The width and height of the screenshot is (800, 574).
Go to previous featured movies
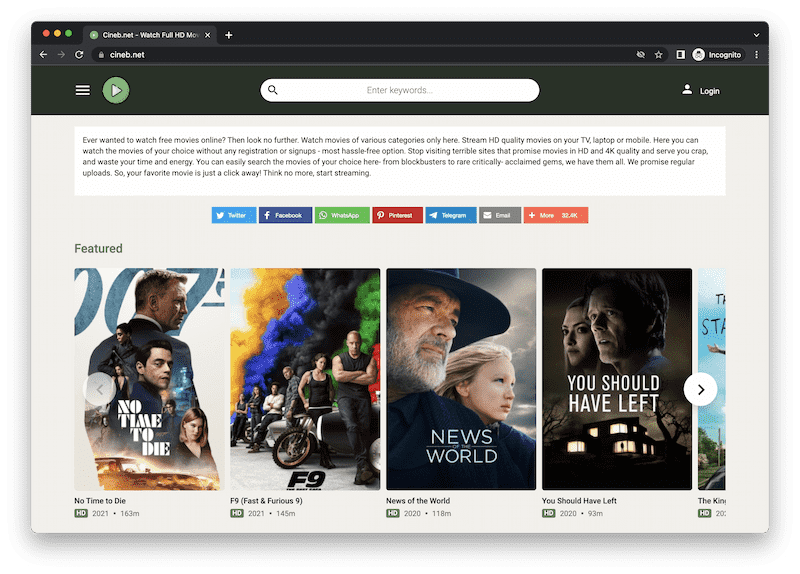coord(99,389)
